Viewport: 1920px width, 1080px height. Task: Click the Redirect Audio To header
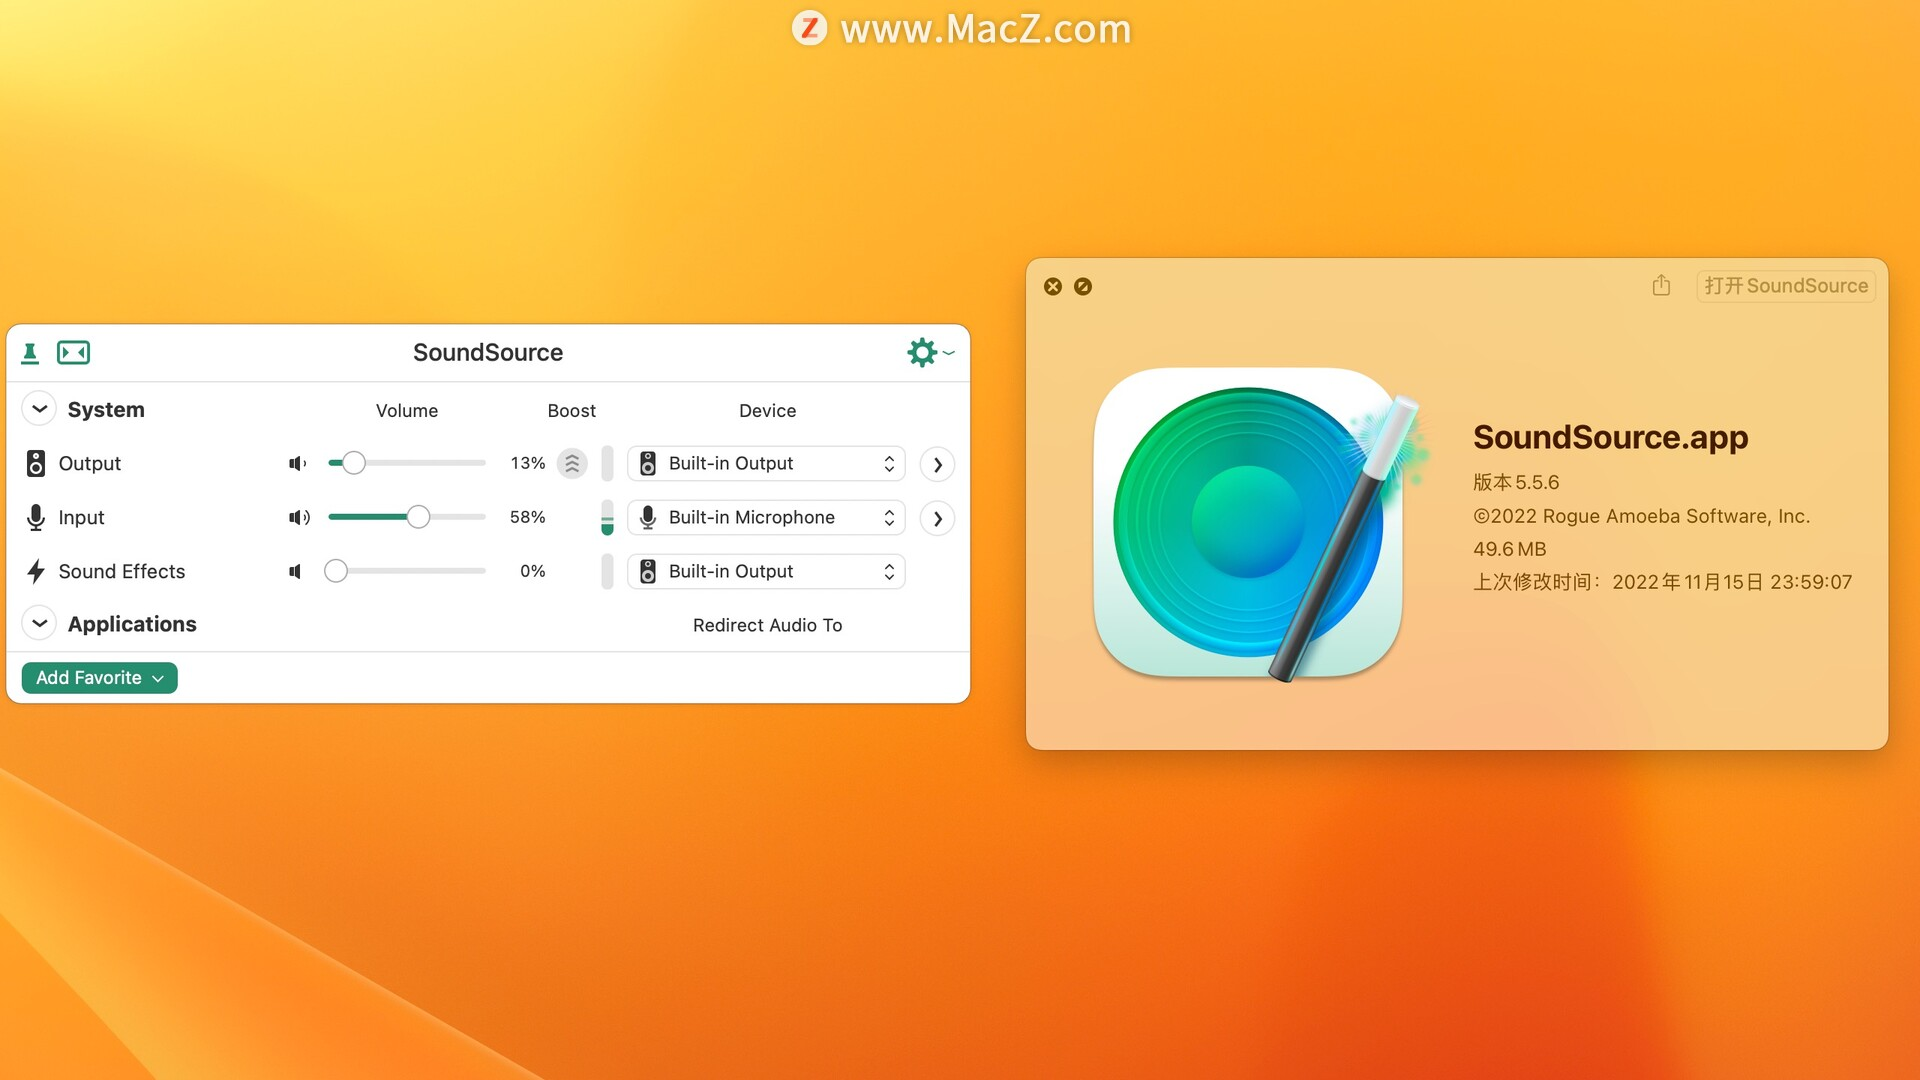point(768,626)
